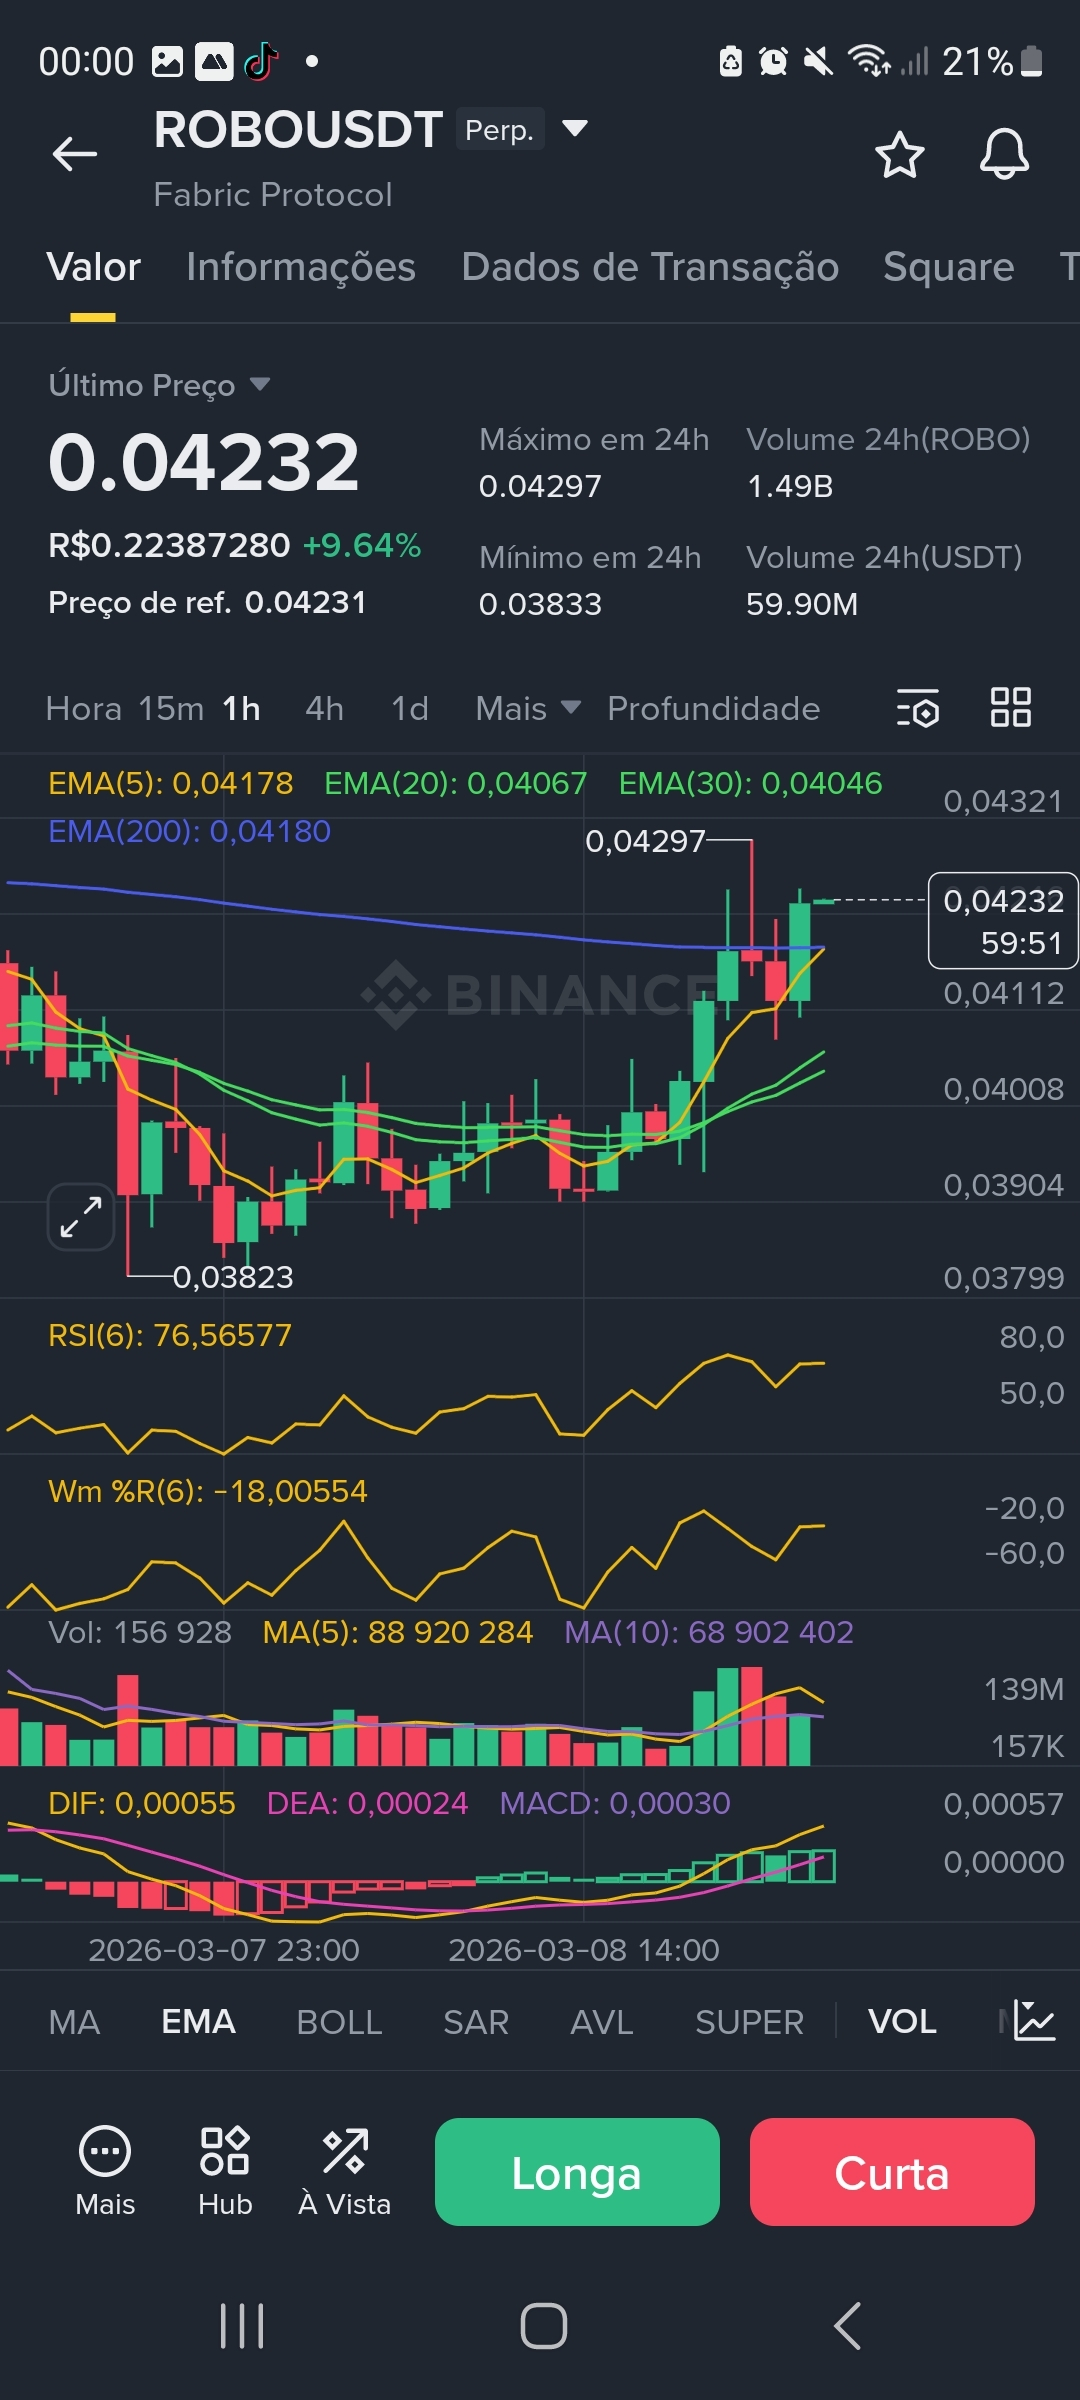Expand the Mais timeframe dropdown
This screenshot has width=1080, height=2400.
pyautogui.click(x=528, y=708)
